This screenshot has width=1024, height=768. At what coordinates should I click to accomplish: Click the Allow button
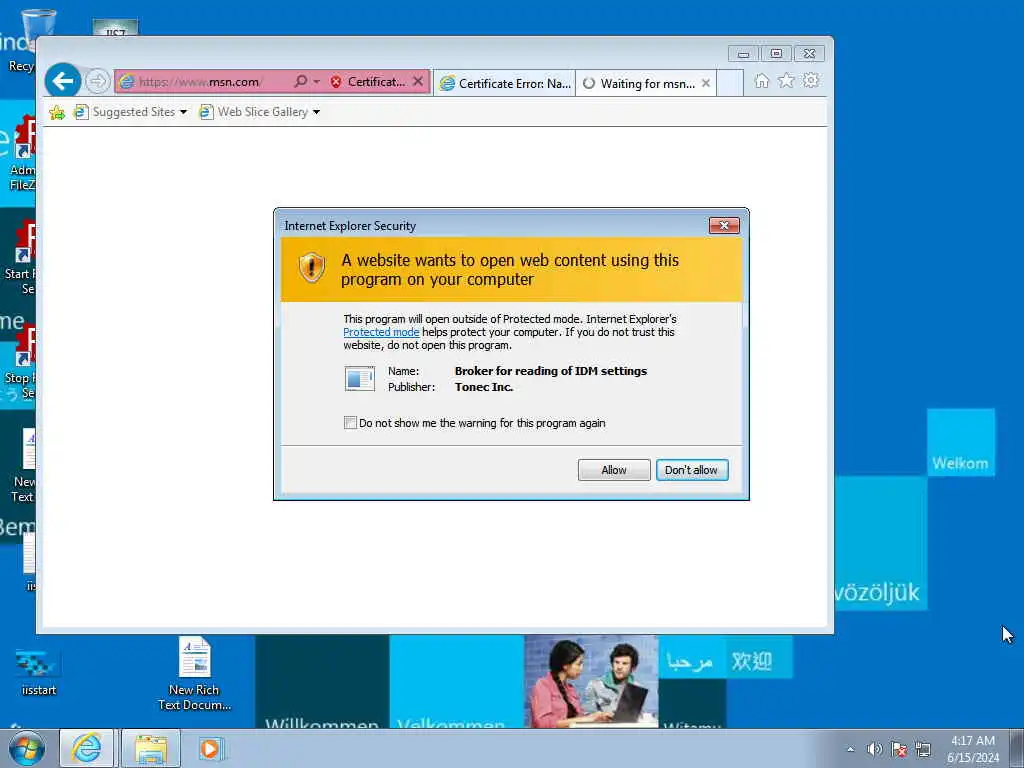coord(614,470)
